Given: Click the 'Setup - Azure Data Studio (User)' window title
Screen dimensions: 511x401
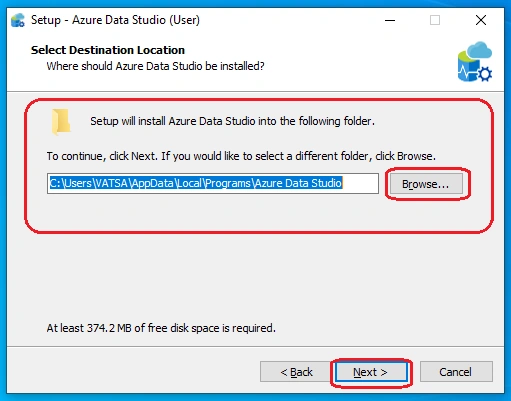Looking at the screenshot, I should tap(115, 20).
